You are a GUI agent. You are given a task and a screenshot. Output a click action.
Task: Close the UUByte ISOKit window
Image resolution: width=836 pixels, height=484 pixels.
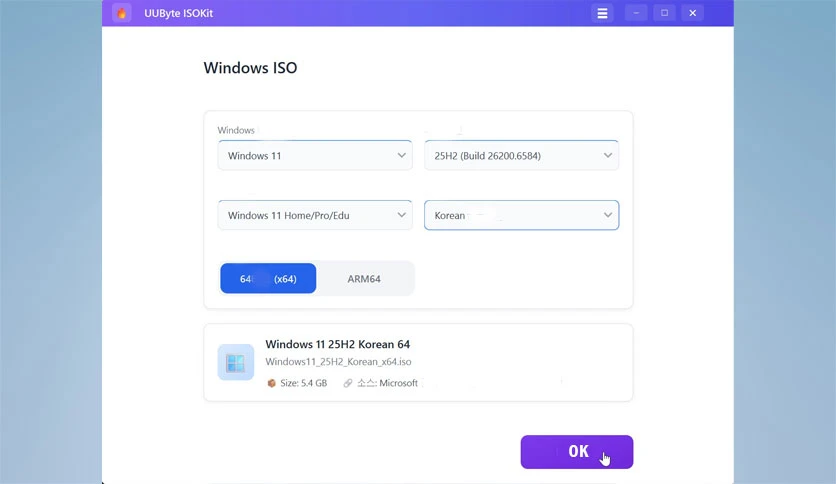pos(693,13)
